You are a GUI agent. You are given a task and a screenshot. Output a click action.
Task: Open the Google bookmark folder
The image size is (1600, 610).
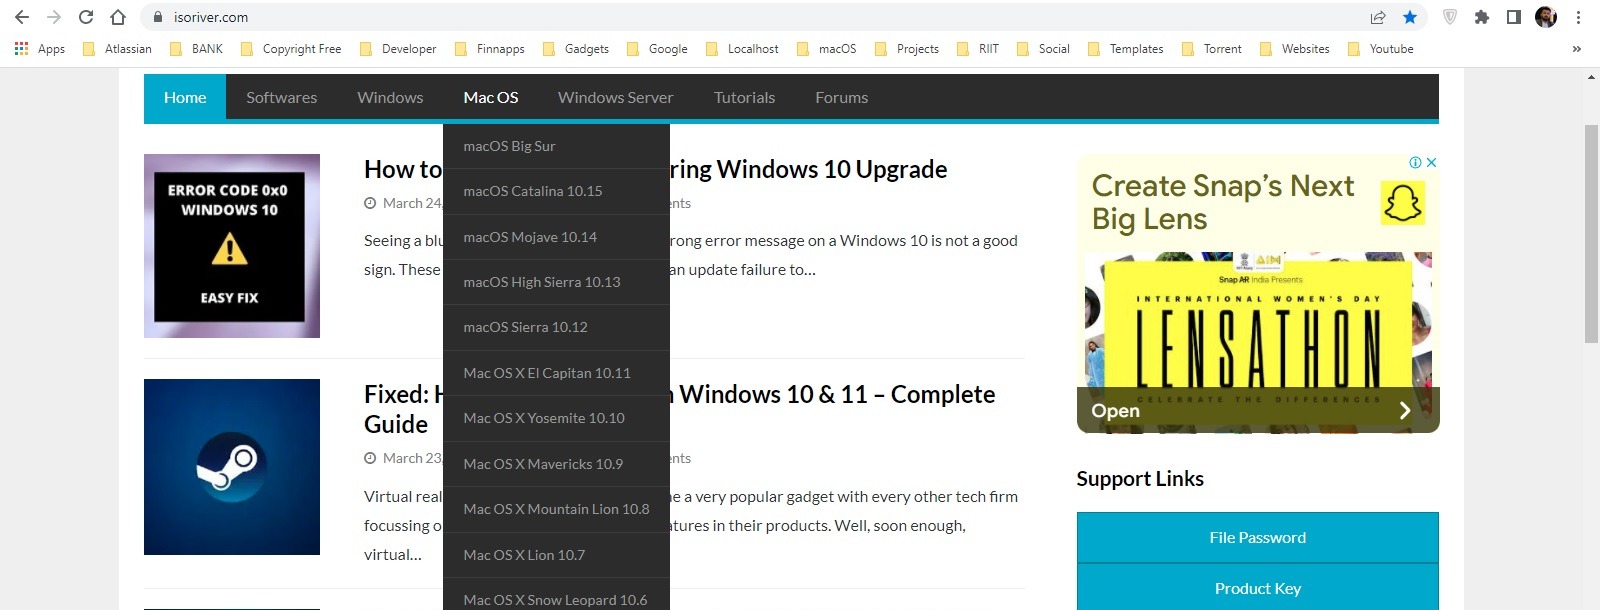[657, 48]
